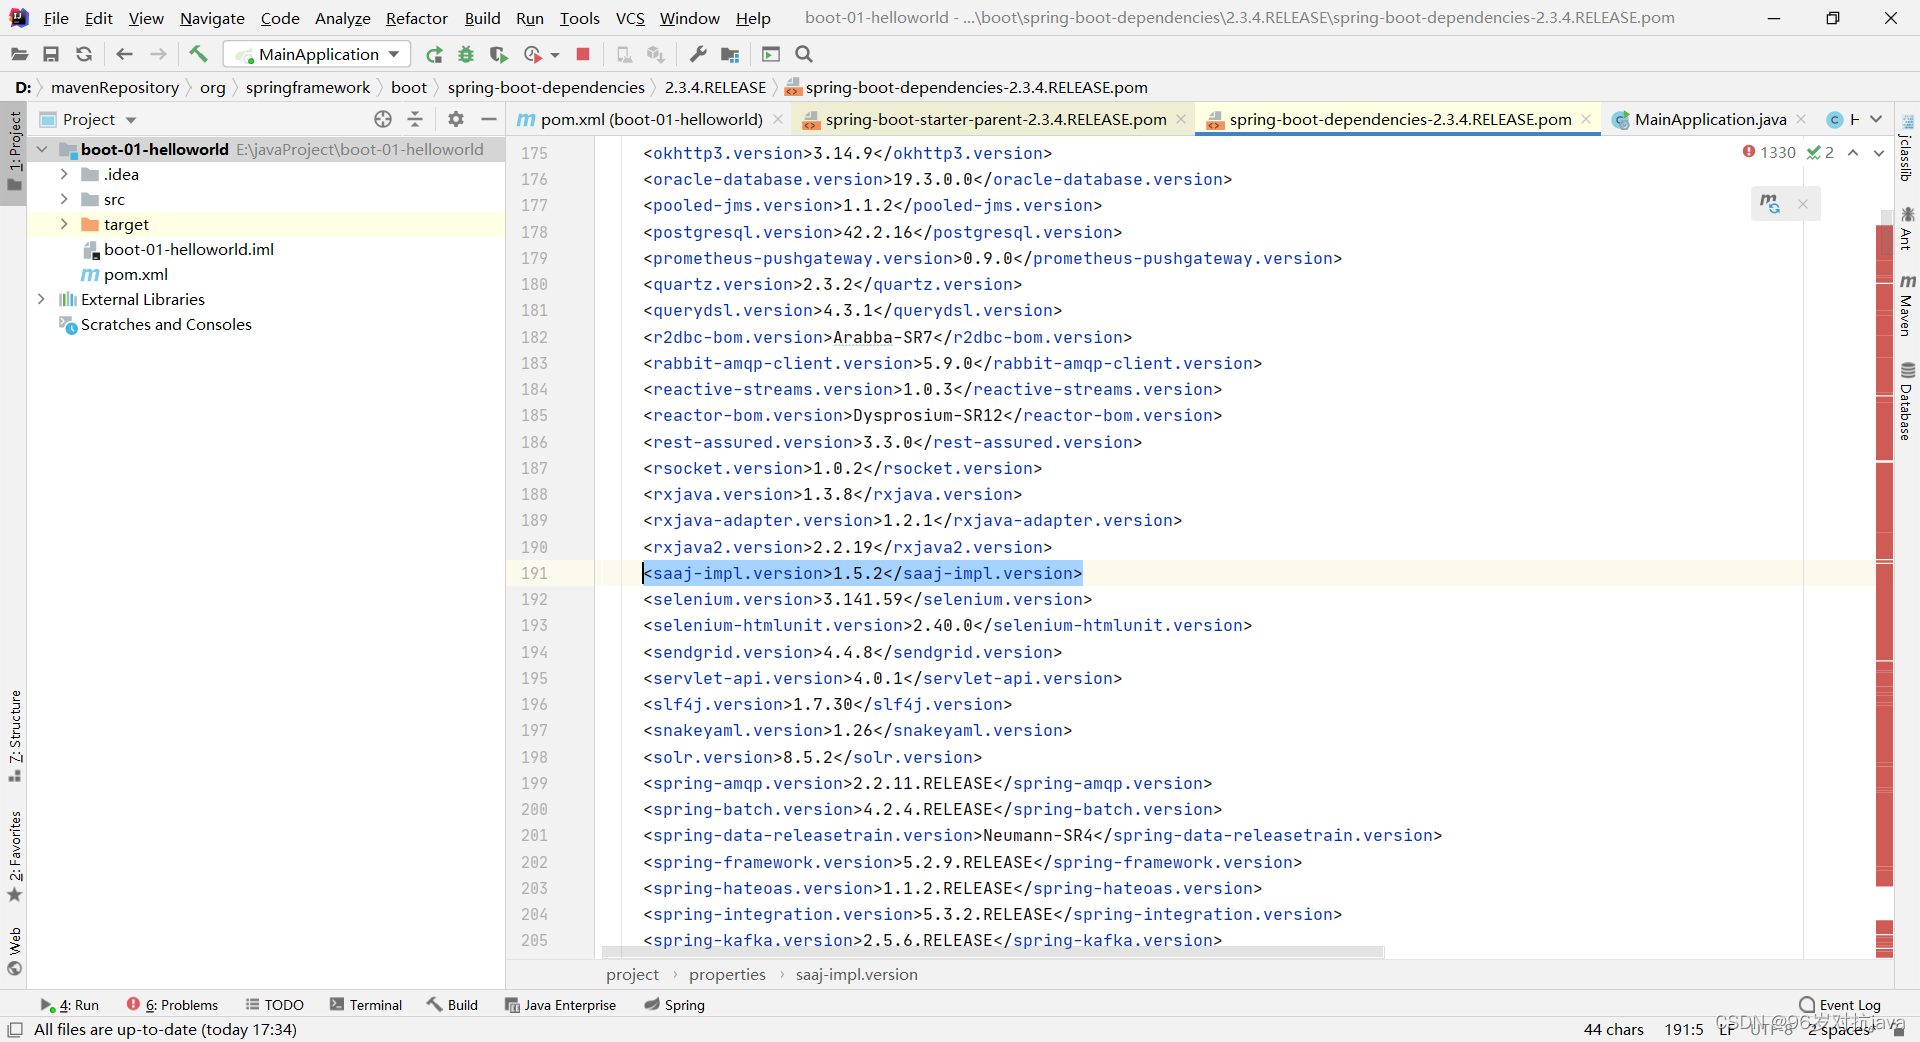This screenshot has height=1042, width=1920.
Task: Expand External Libraries node
Action: pyautogui.click(x=41, y=299)
